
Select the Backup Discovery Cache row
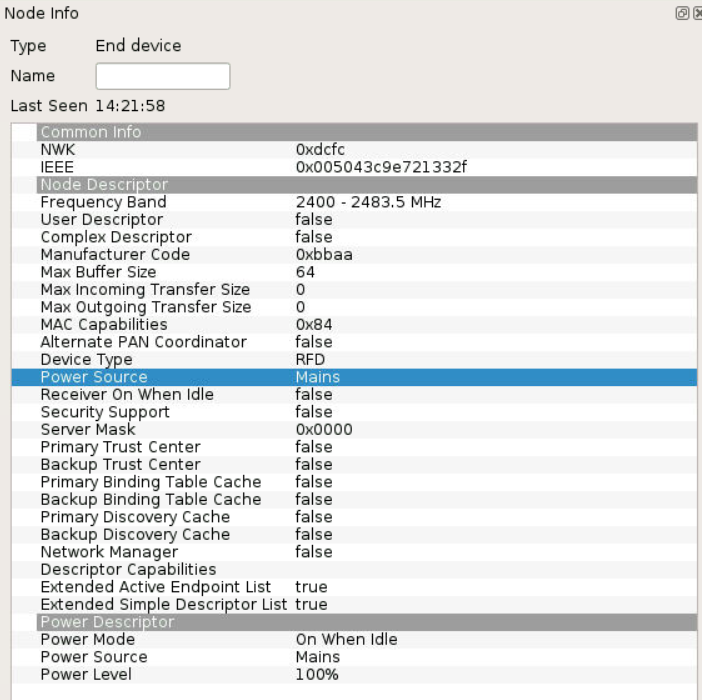click(355, 534)
